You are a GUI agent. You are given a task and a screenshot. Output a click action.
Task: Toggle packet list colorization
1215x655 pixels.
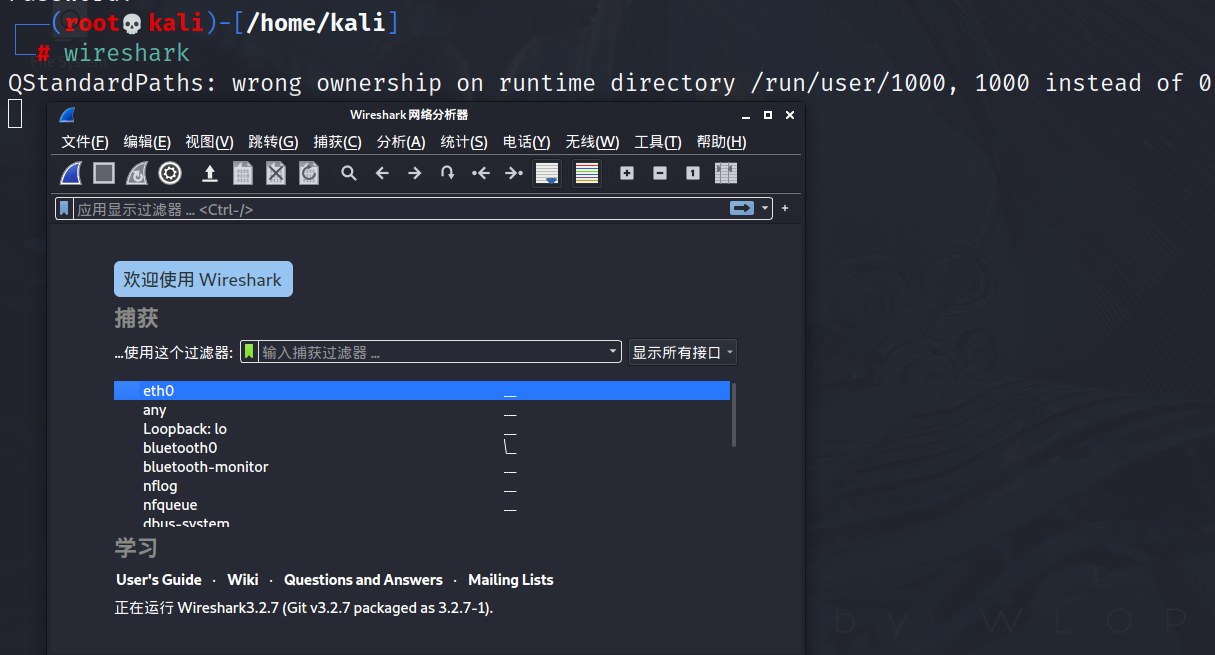(x=587, y=174)
